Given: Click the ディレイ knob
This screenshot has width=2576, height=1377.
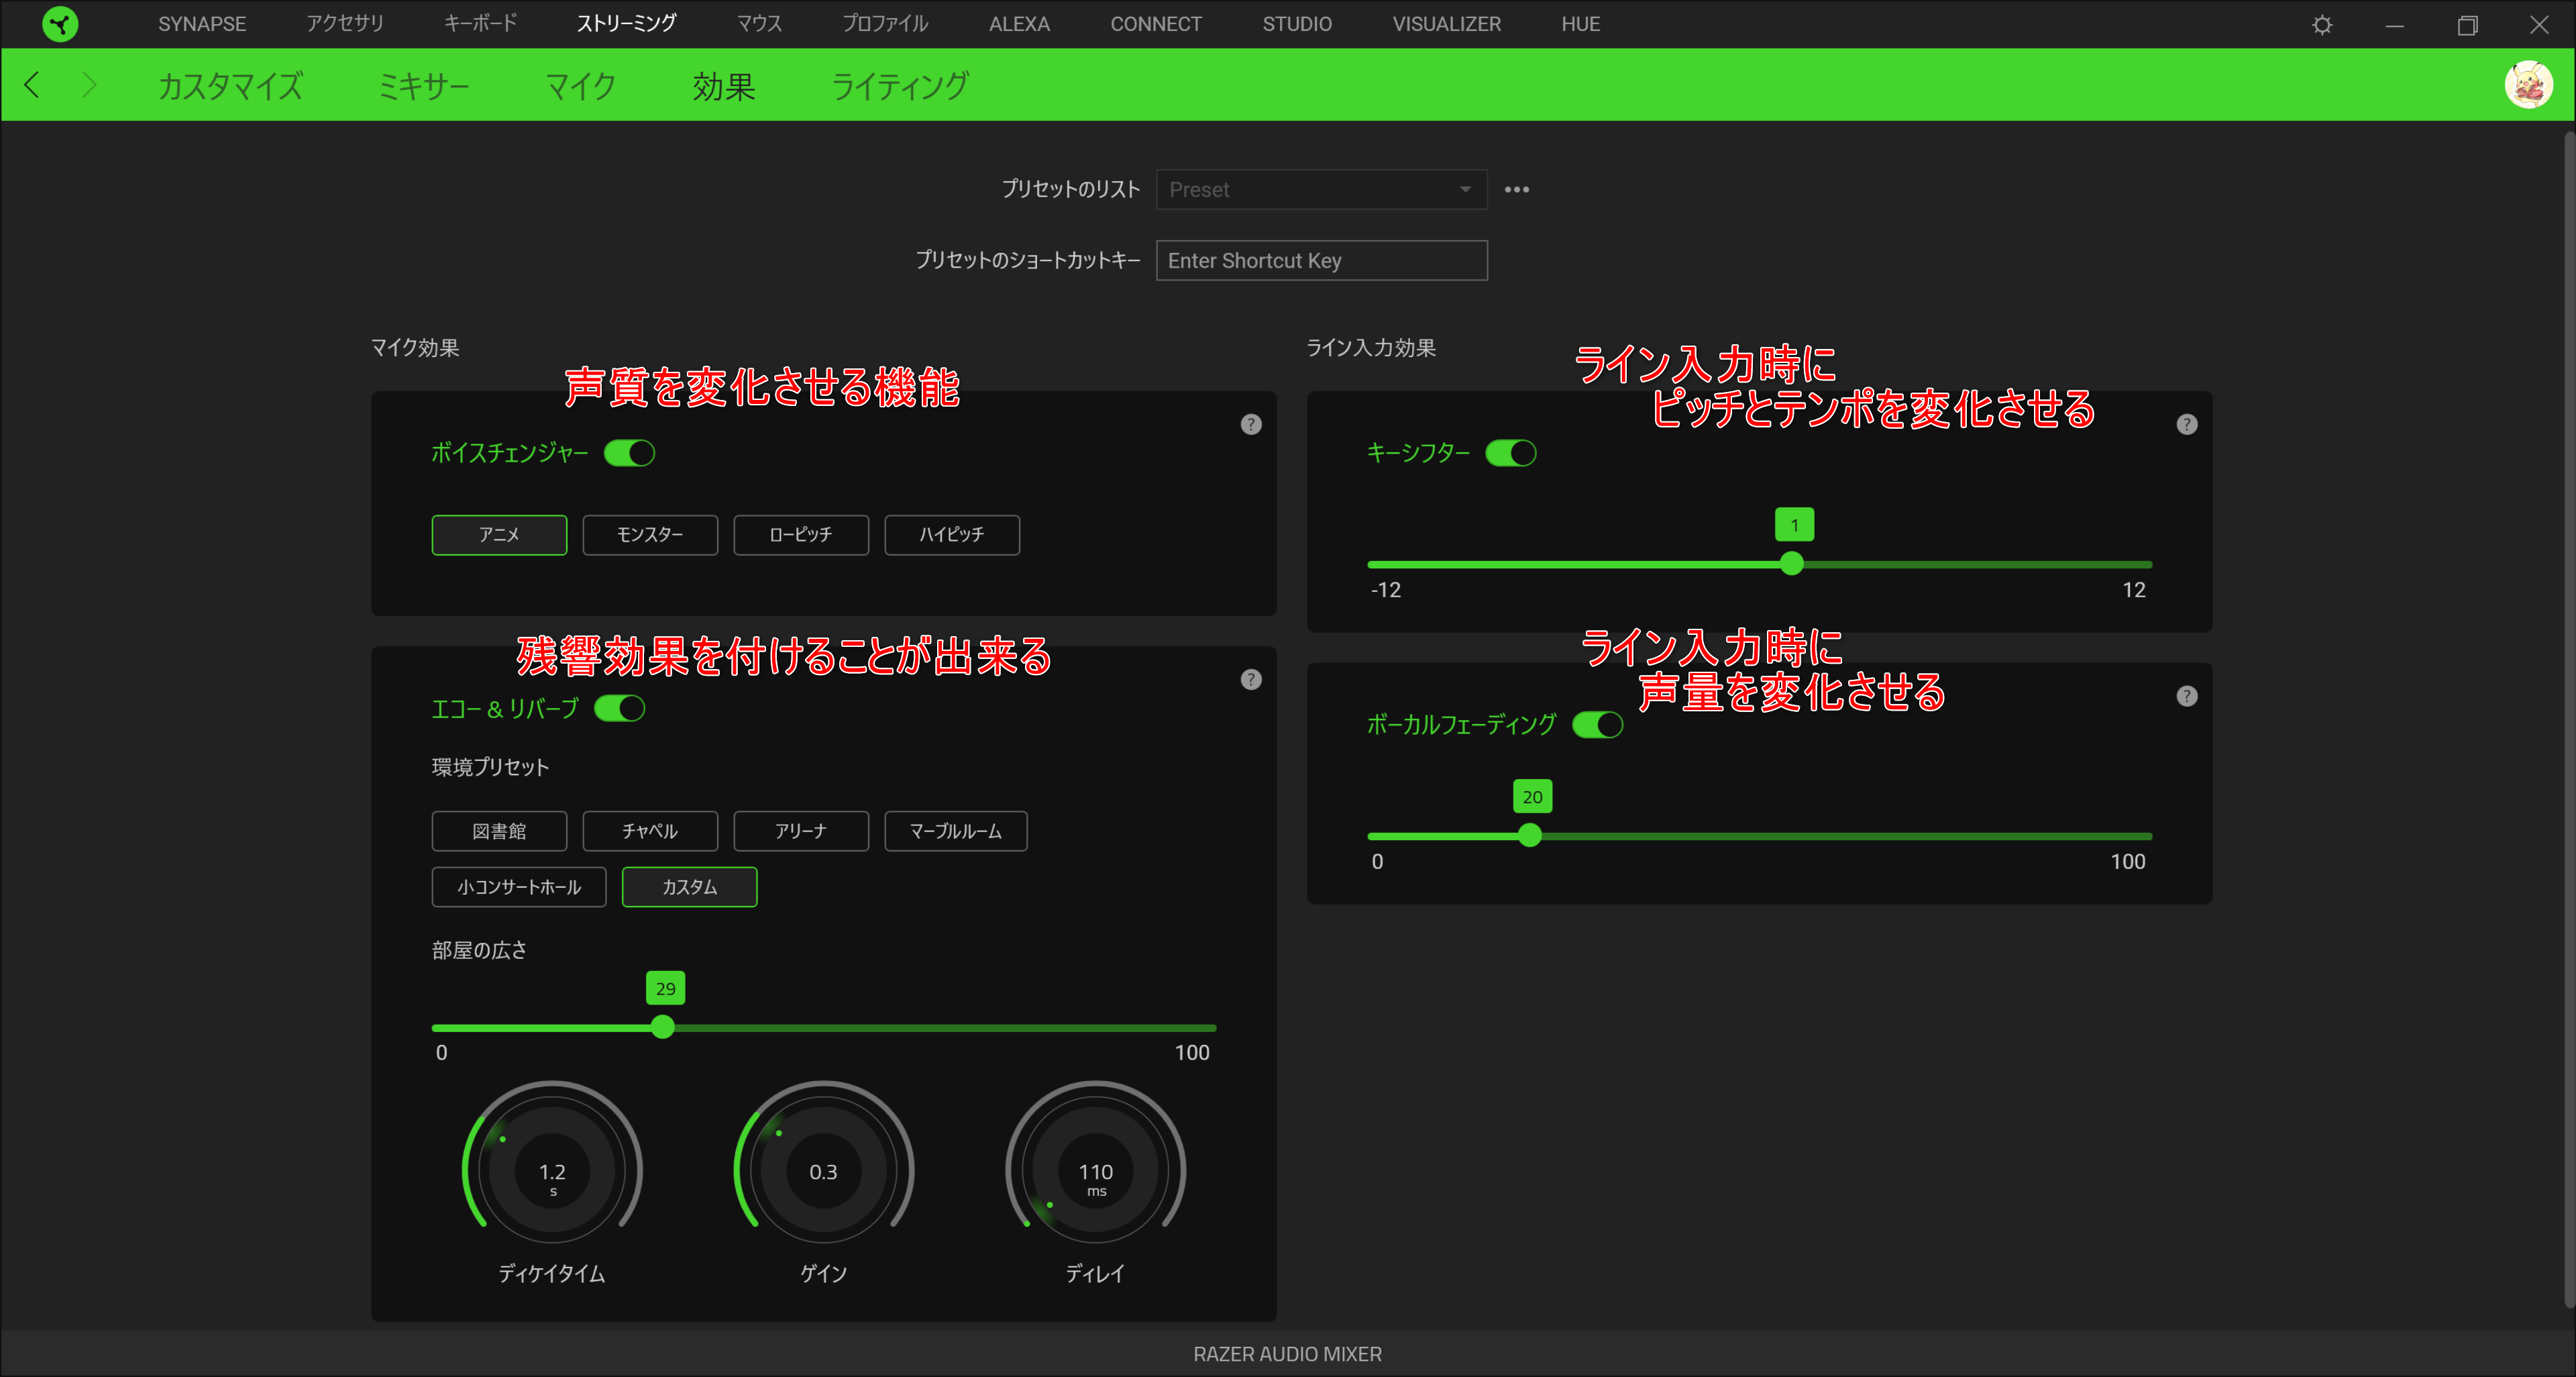Looking at the screenshot, I should tap(1096, 1170).
